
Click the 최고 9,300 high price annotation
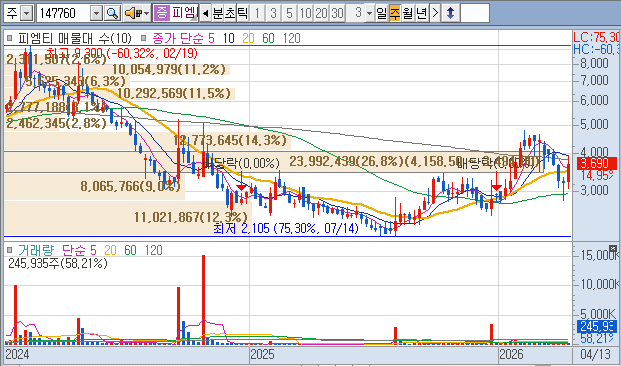click(x=122, y=53)
